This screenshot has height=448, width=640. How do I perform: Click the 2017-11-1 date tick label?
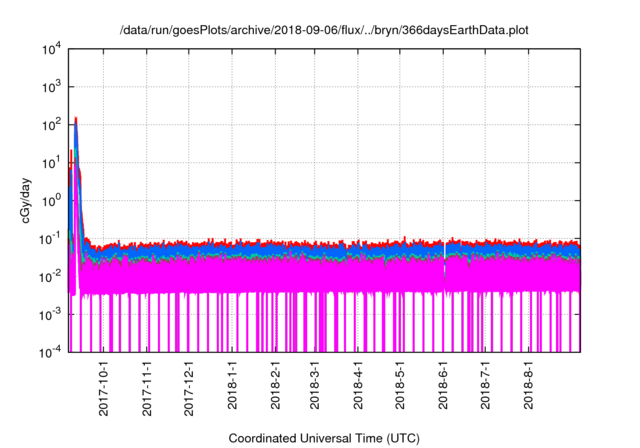147,388
